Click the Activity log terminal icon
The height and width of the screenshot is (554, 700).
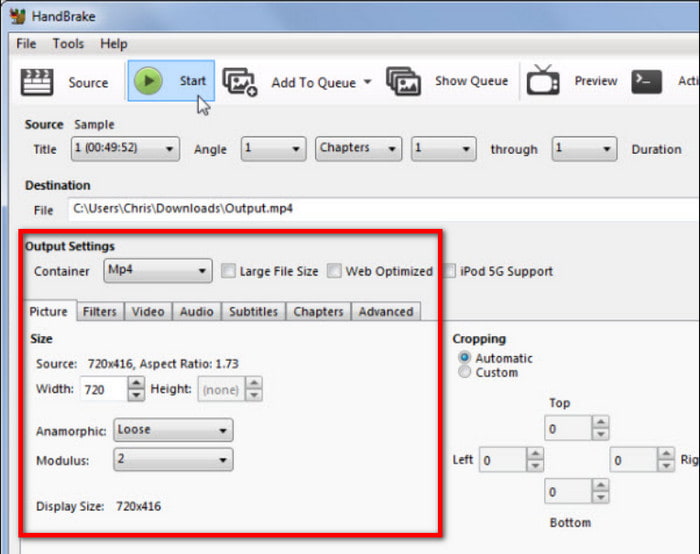click(x=646, y=82)
